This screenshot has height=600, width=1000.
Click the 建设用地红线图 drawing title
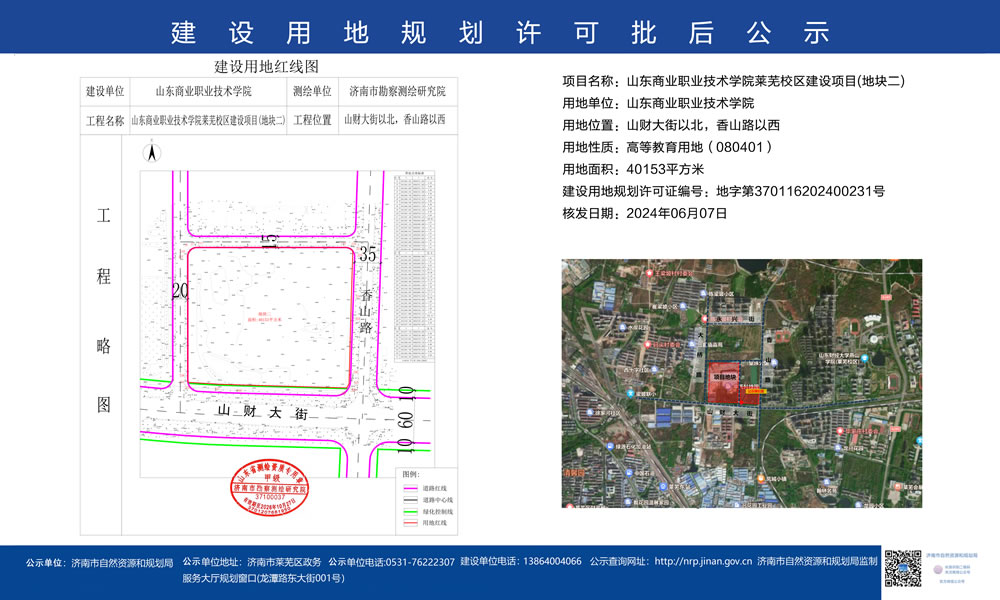(267, 66)
